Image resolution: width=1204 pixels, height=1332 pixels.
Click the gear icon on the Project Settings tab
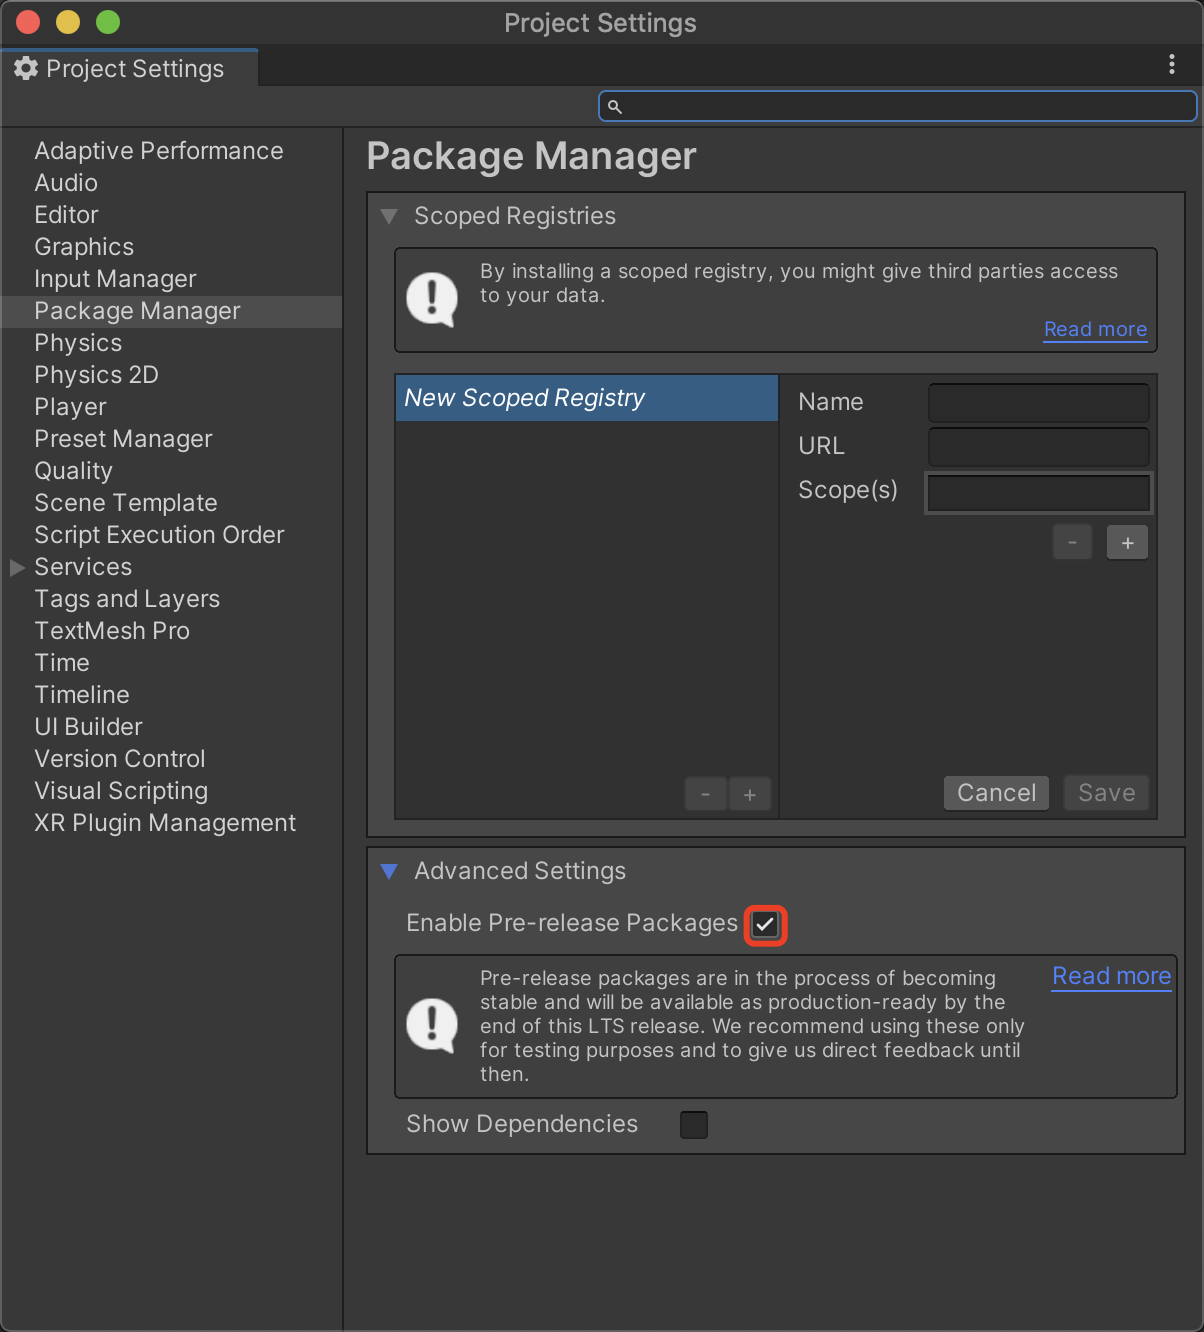tap(26, 68)
